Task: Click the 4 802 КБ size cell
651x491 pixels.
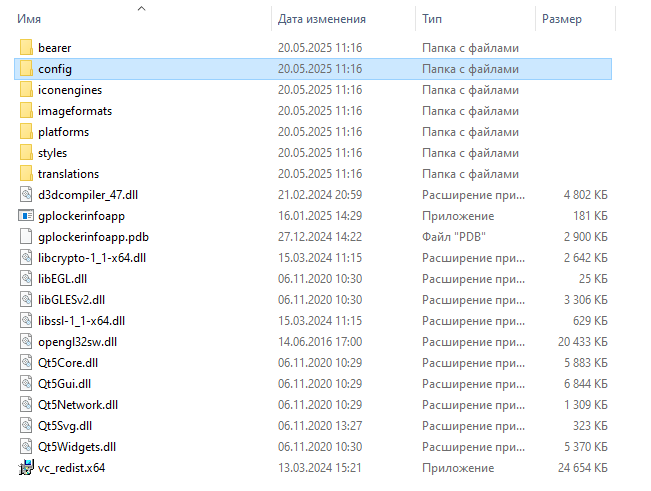Action: (585, 195)
